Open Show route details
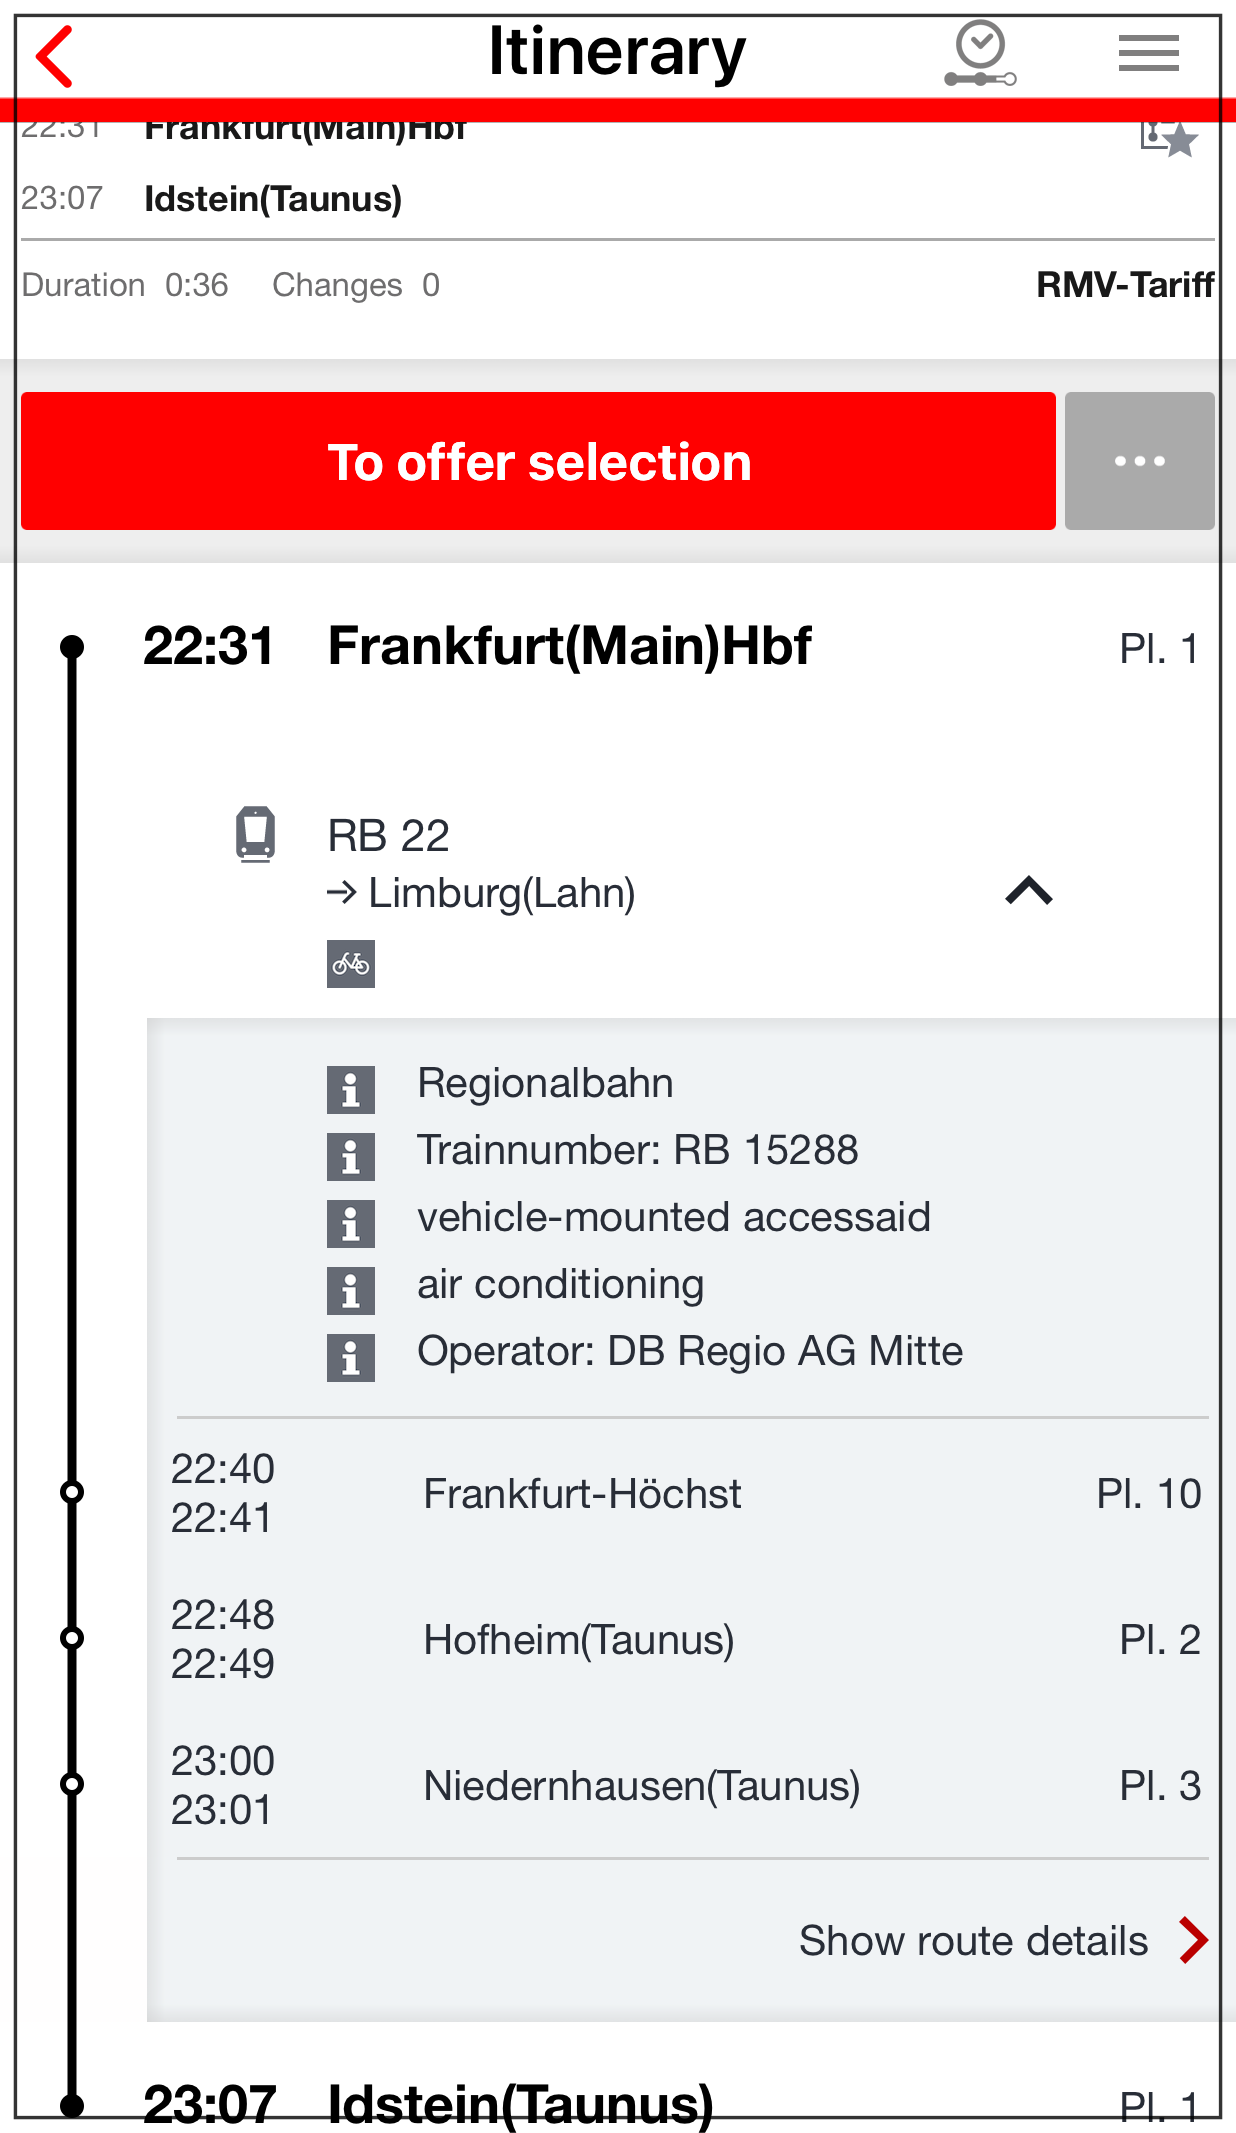This screenshot has height=2133, width=1236. pos(1002,1941)
